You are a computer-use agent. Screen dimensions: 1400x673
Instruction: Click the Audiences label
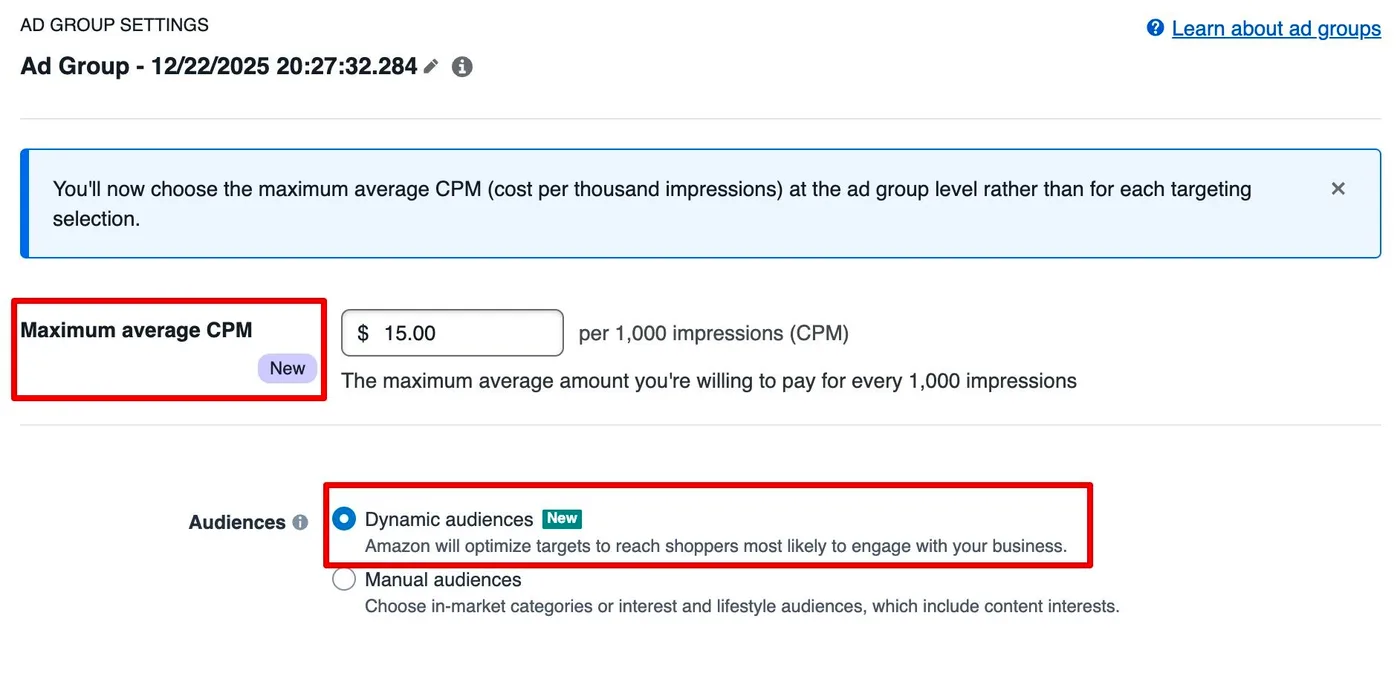tap(237, 522)
